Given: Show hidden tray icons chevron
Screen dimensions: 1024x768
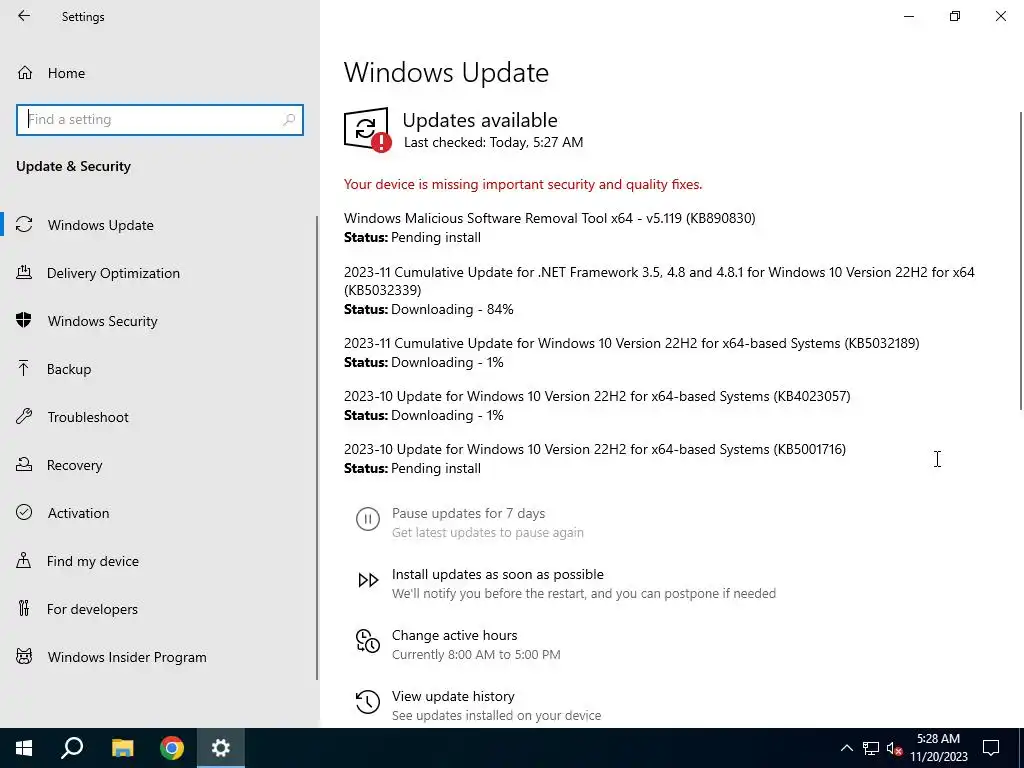Looking at the screenshot, I should pyautogui.click(x=846, y=748).
